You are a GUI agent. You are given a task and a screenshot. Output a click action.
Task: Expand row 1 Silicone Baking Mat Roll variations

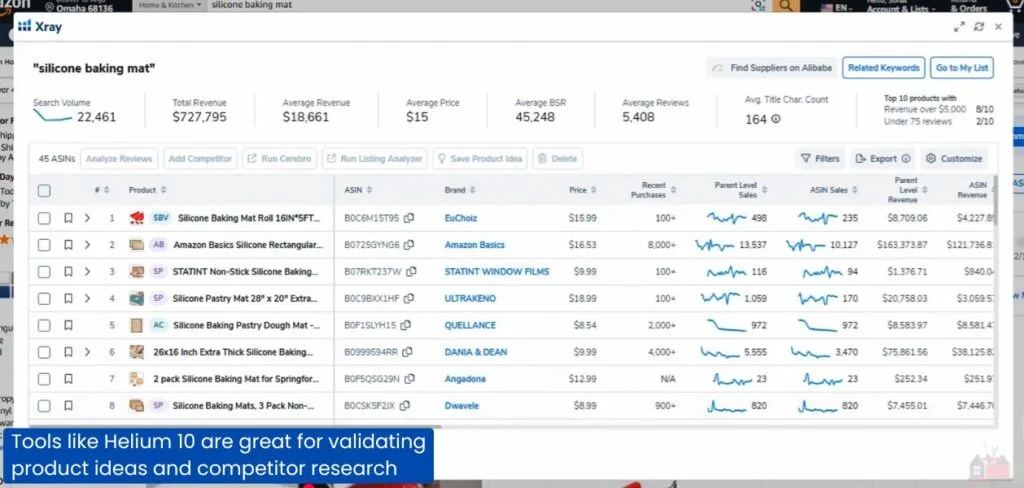point(88,218)
